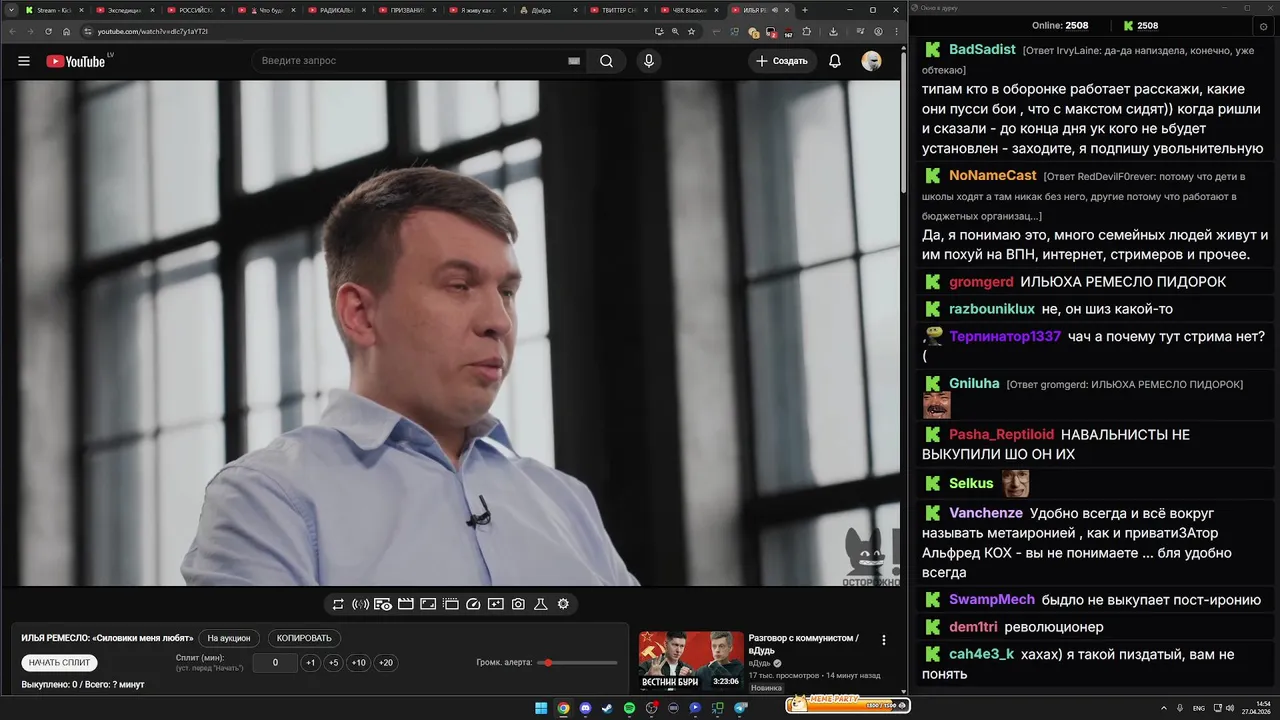The height and width of the screenshot is (720, 1280).
Task: Switch to the "ПРИЗВАНИЕ" tab
Action: [x=408, y=10]
